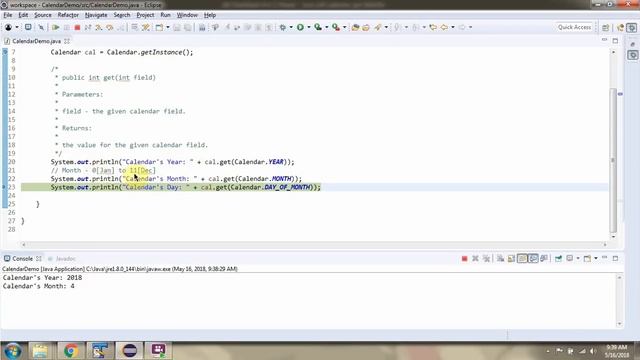Image resolution: width=640 pixels, height=360 pixels.
Task: Expand the New wizard dropdown arrow
Action: [x=168, y=27]
